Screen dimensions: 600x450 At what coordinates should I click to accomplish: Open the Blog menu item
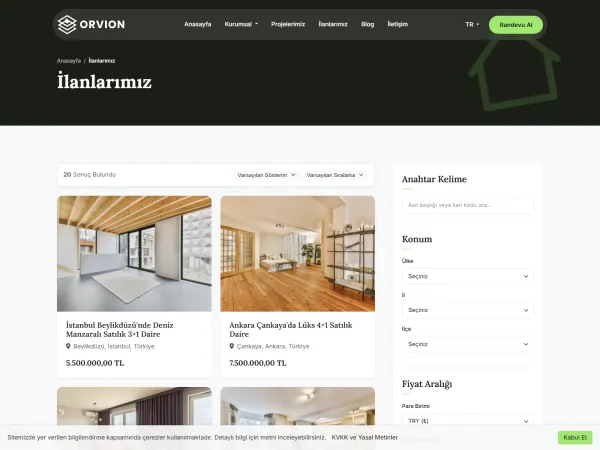tap(367, 24)
